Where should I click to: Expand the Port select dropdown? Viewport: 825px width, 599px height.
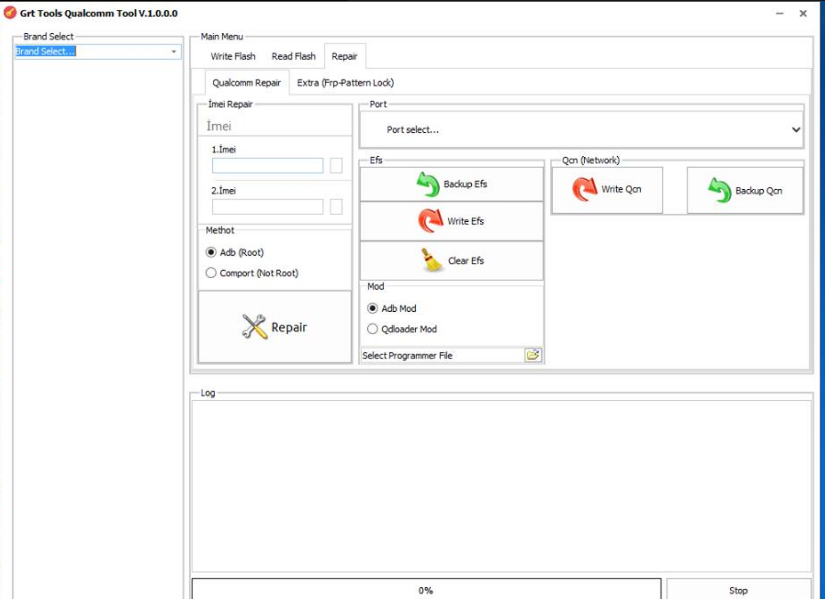(581, 129)
